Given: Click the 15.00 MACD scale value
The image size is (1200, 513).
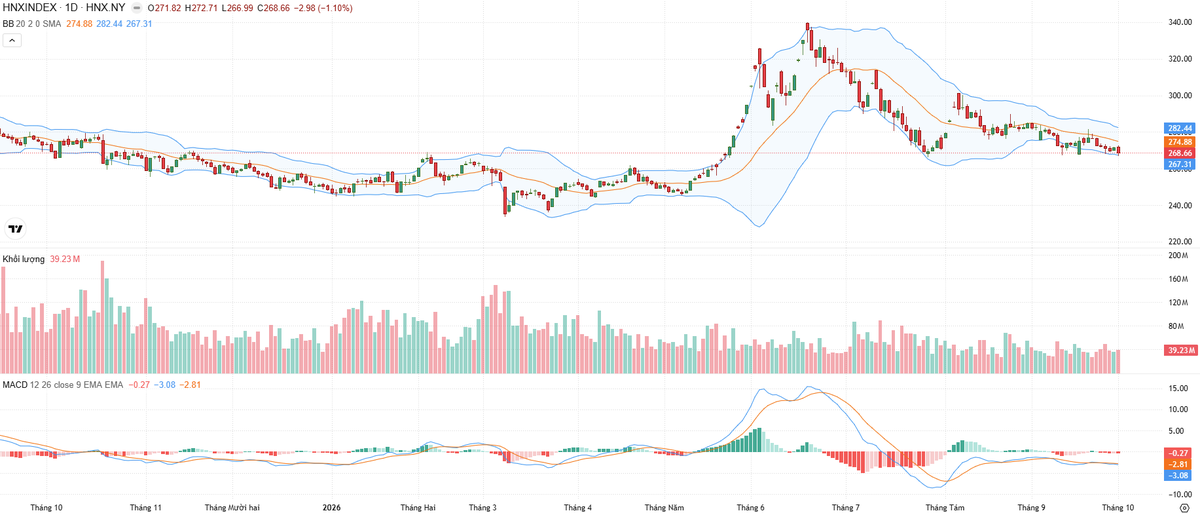Looking at the screenshot, I should (x=1178, y=388).
